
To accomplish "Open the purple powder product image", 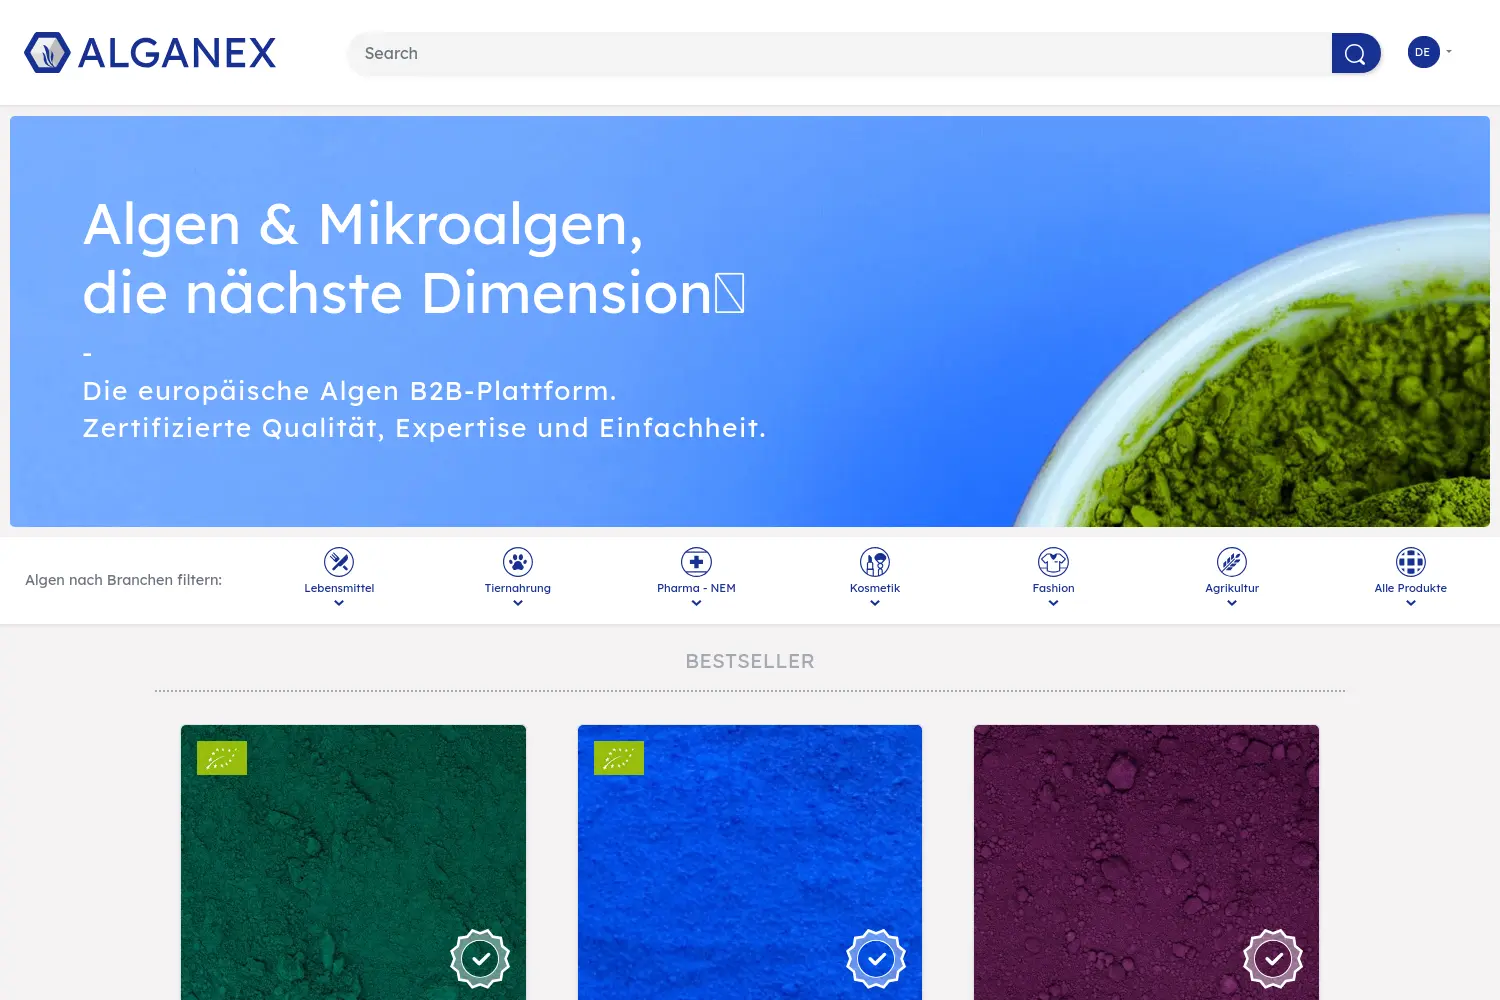I will click(x=1146, y=862).
